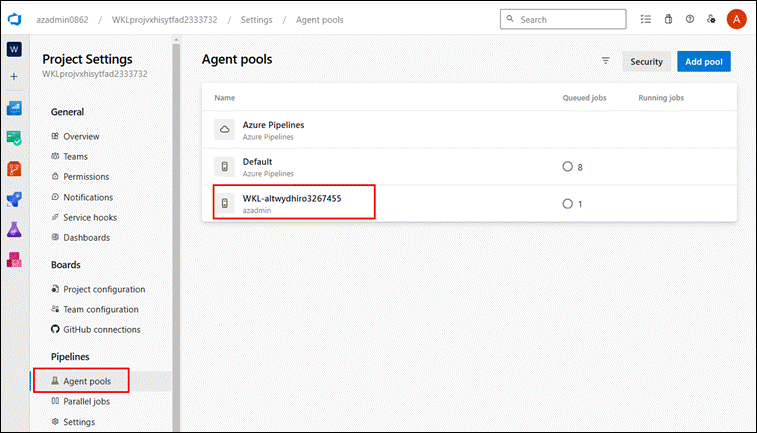
Task: Open the Artifacts hub icon in sidebar
Action: click(14, 260)
